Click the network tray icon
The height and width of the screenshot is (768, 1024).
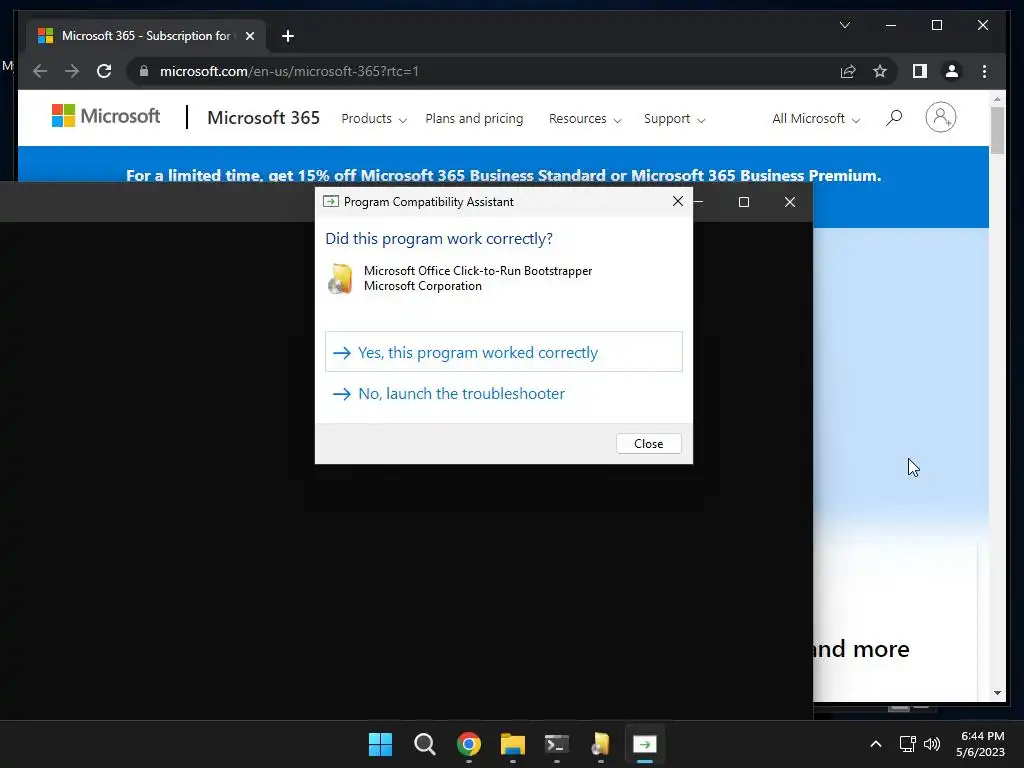pyautogui.click(x=908, y=744)
